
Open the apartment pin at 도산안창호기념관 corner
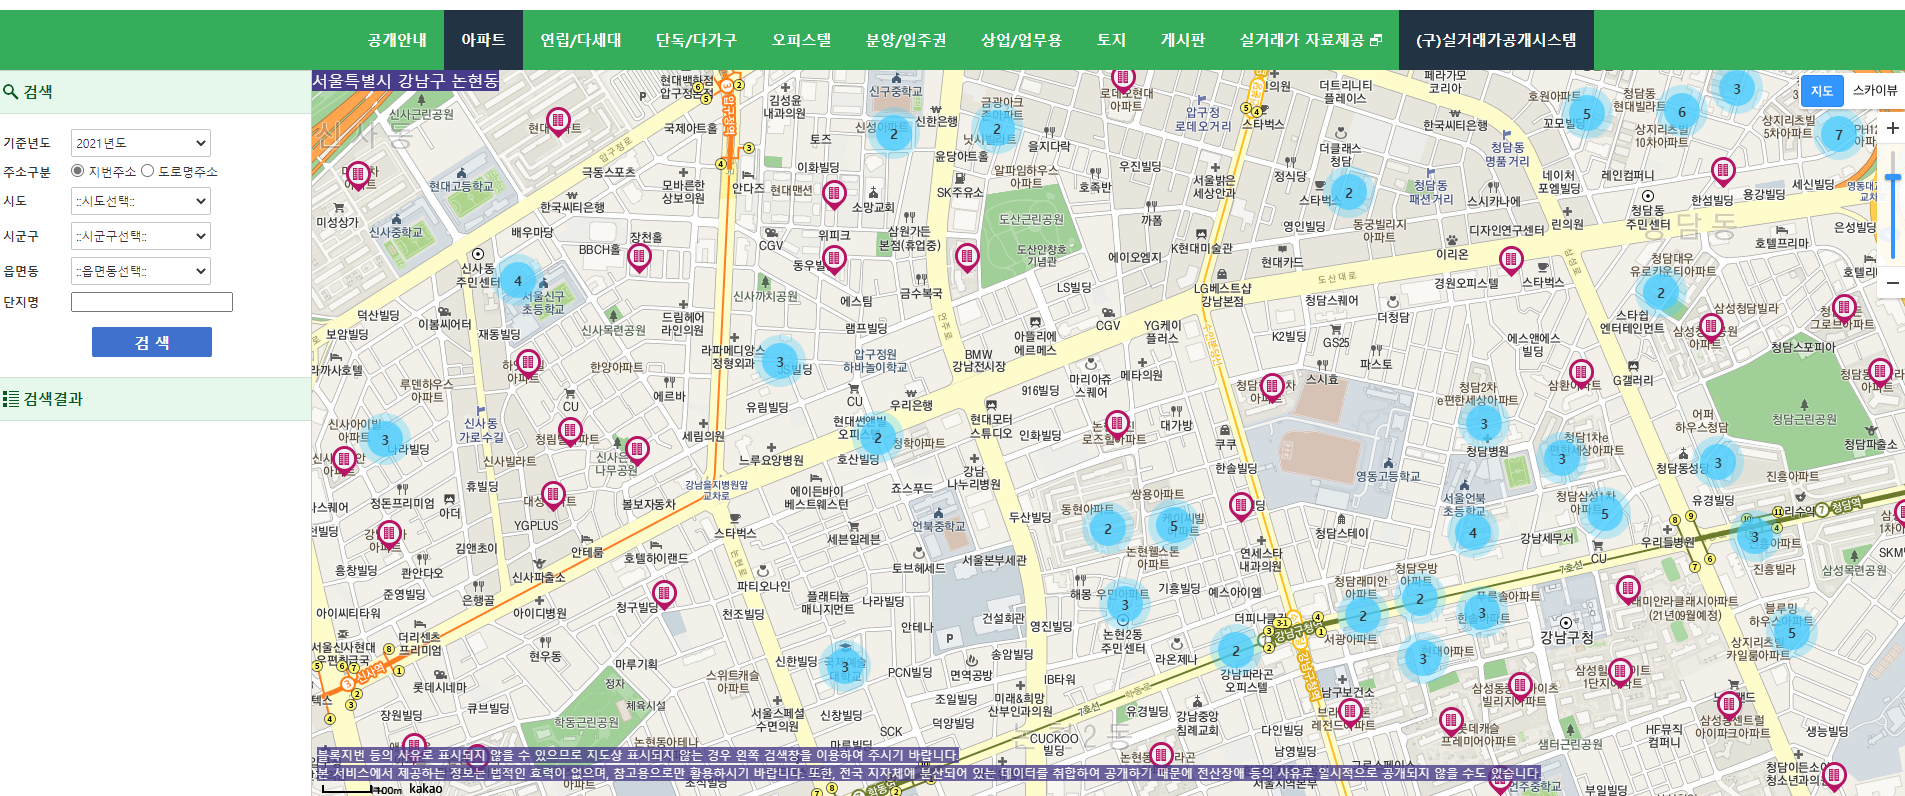[x=966, y=258]
